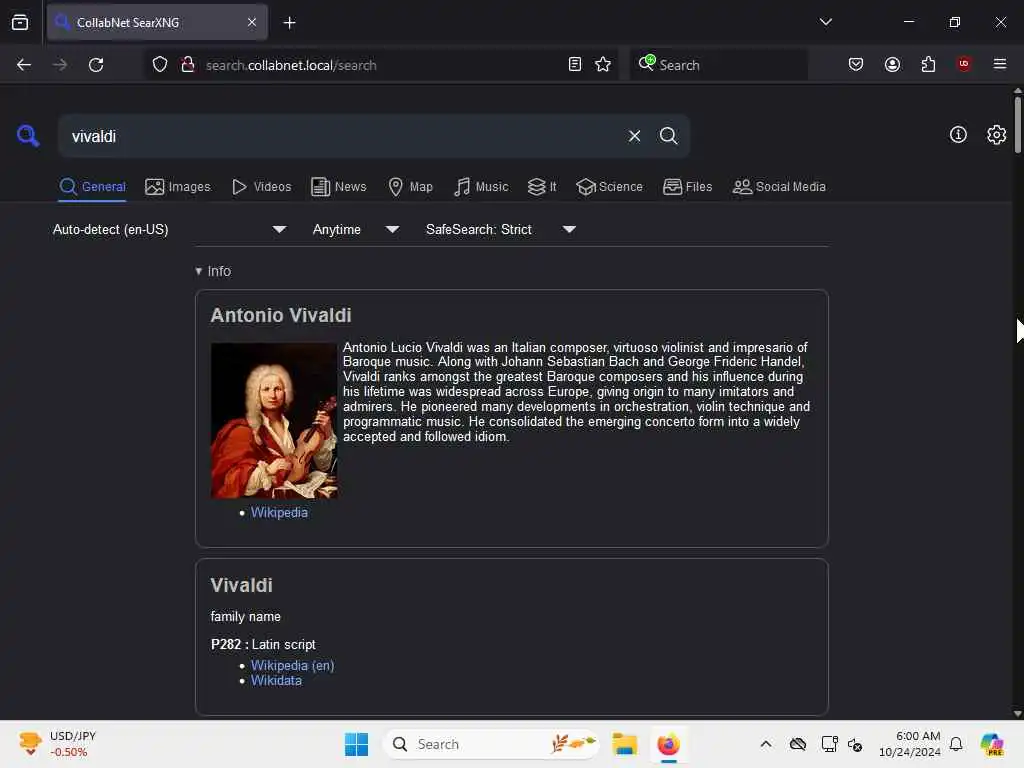Open the Firefox application menu
Viewport: 1024px width, 768px height.
pos(999,64)
